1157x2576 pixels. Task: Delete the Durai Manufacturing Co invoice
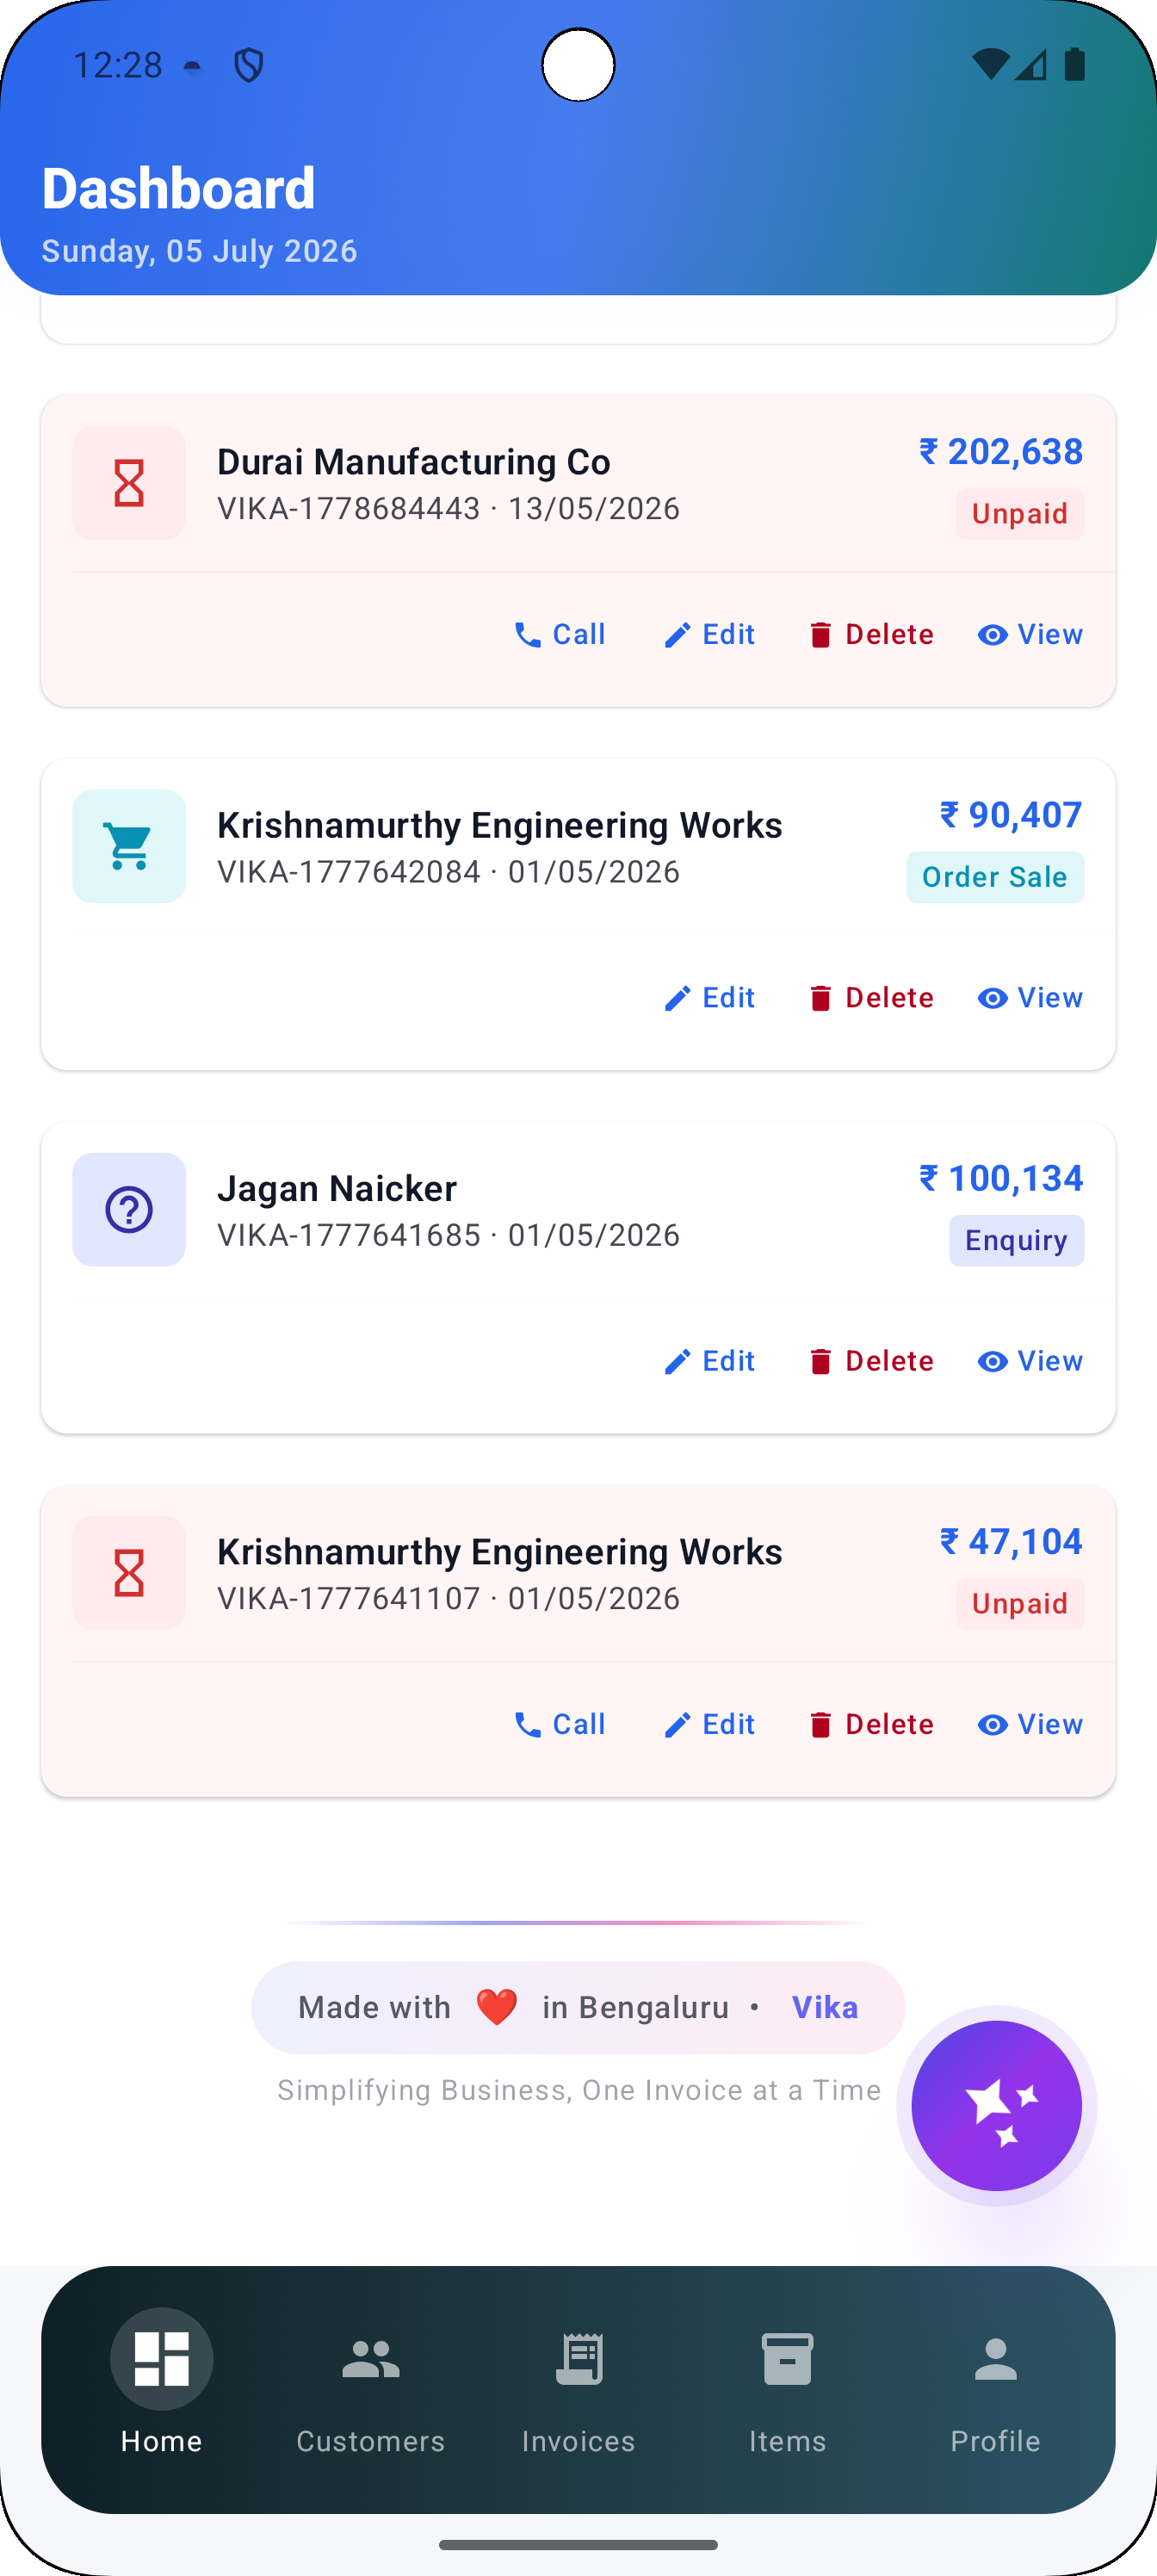[x=870, y=634]
